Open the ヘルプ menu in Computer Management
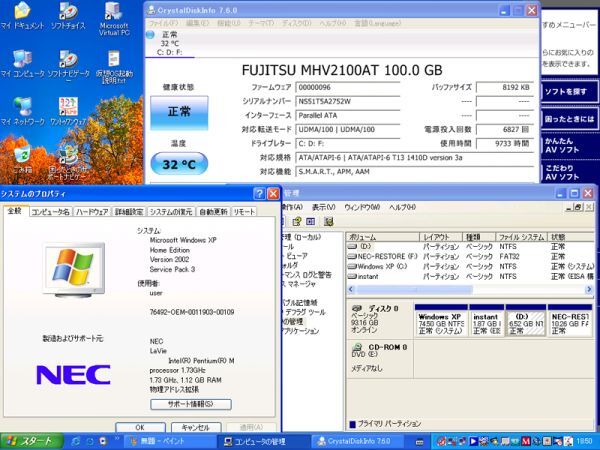 pyautogui.click(x=402, y=207)
